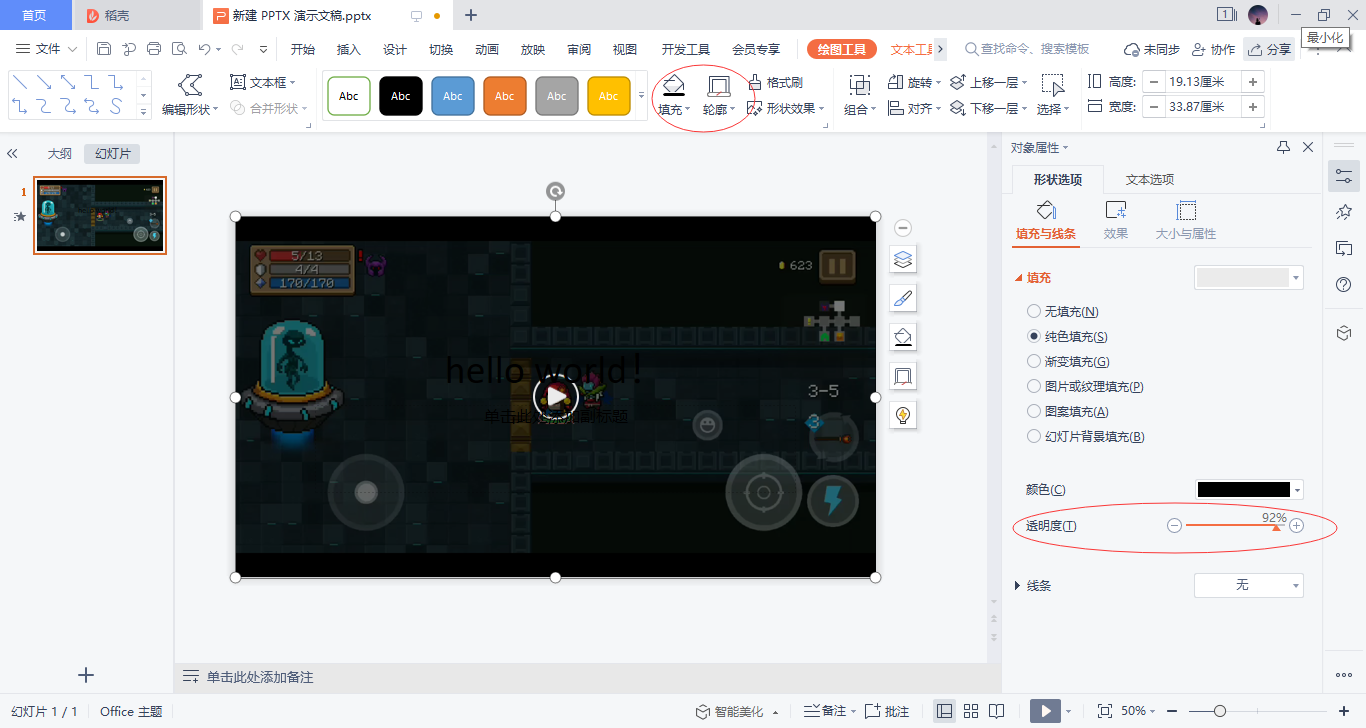Image resolution: width=1366 pixels, height=728 pixels.
Task: Insert a 文本框 text box
Action: [x=264, y=82]
